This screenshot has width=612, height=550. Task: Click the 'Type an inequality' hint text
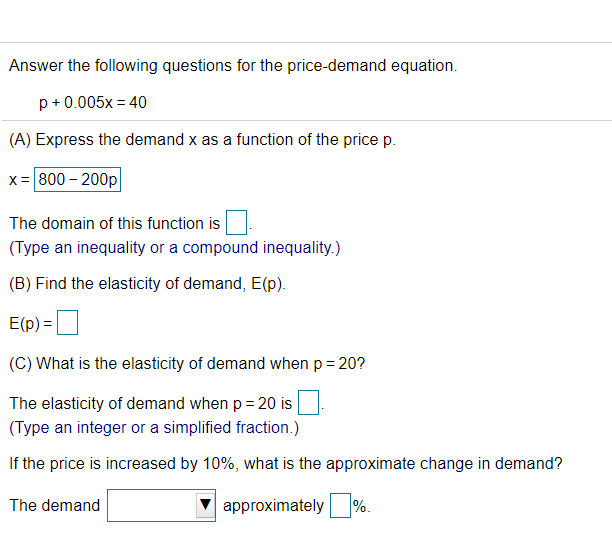click(x=175, y=245)
